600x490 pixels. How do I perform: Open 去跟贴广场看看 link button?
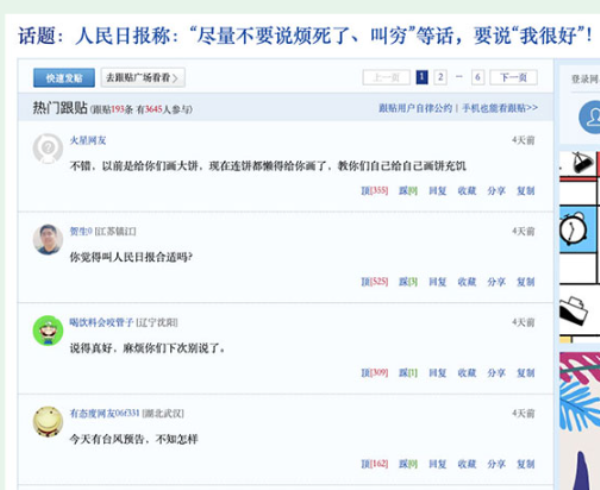pyautogui.click(x=143, y=78)
